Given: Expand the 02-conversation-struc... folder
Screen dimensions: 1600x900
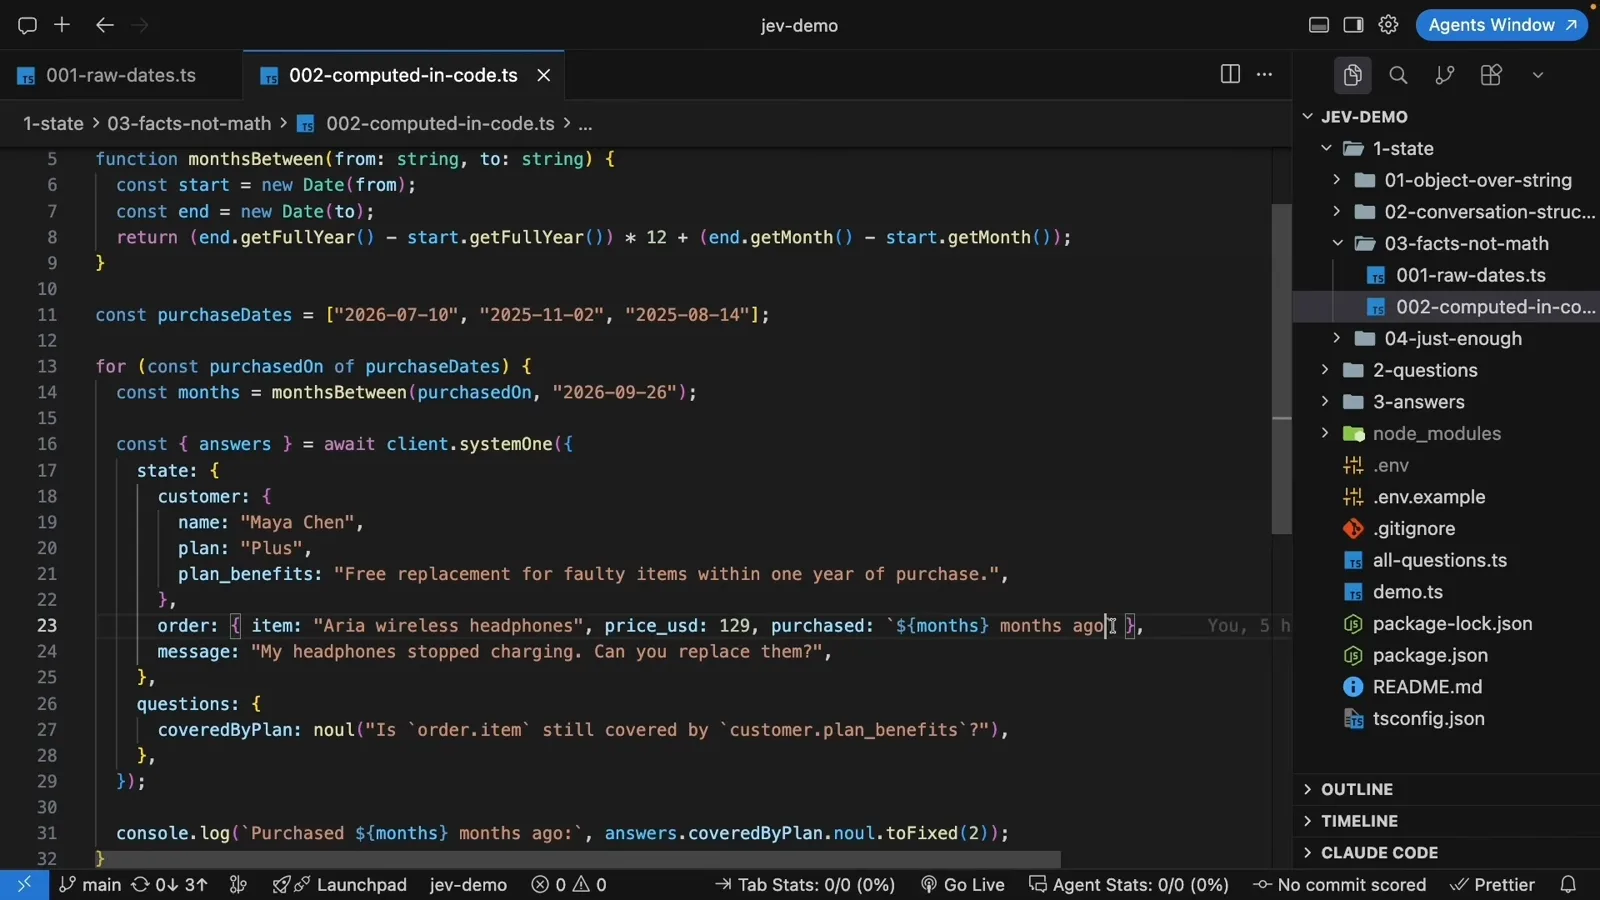Looking at the screenshot, I should tap(1446, 212).
